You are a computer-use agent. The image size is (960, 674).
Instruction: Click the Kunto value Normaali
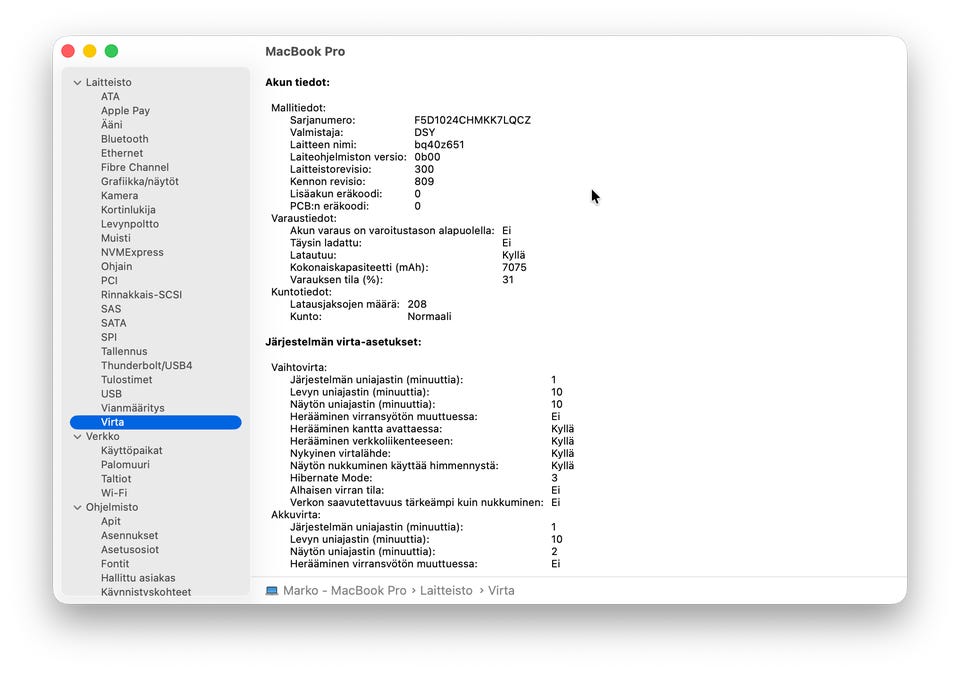pos(429,316)
